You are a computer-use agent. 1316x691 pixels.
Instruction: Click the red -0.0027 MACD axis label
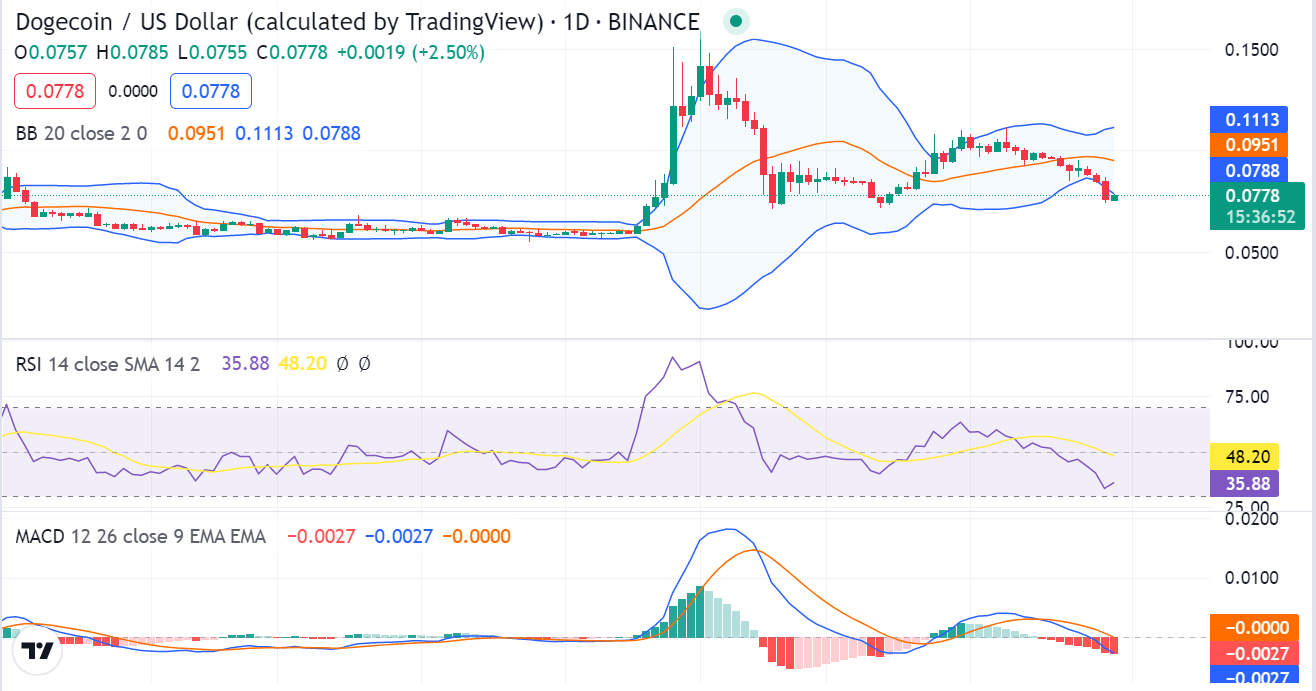point(1256,653)
